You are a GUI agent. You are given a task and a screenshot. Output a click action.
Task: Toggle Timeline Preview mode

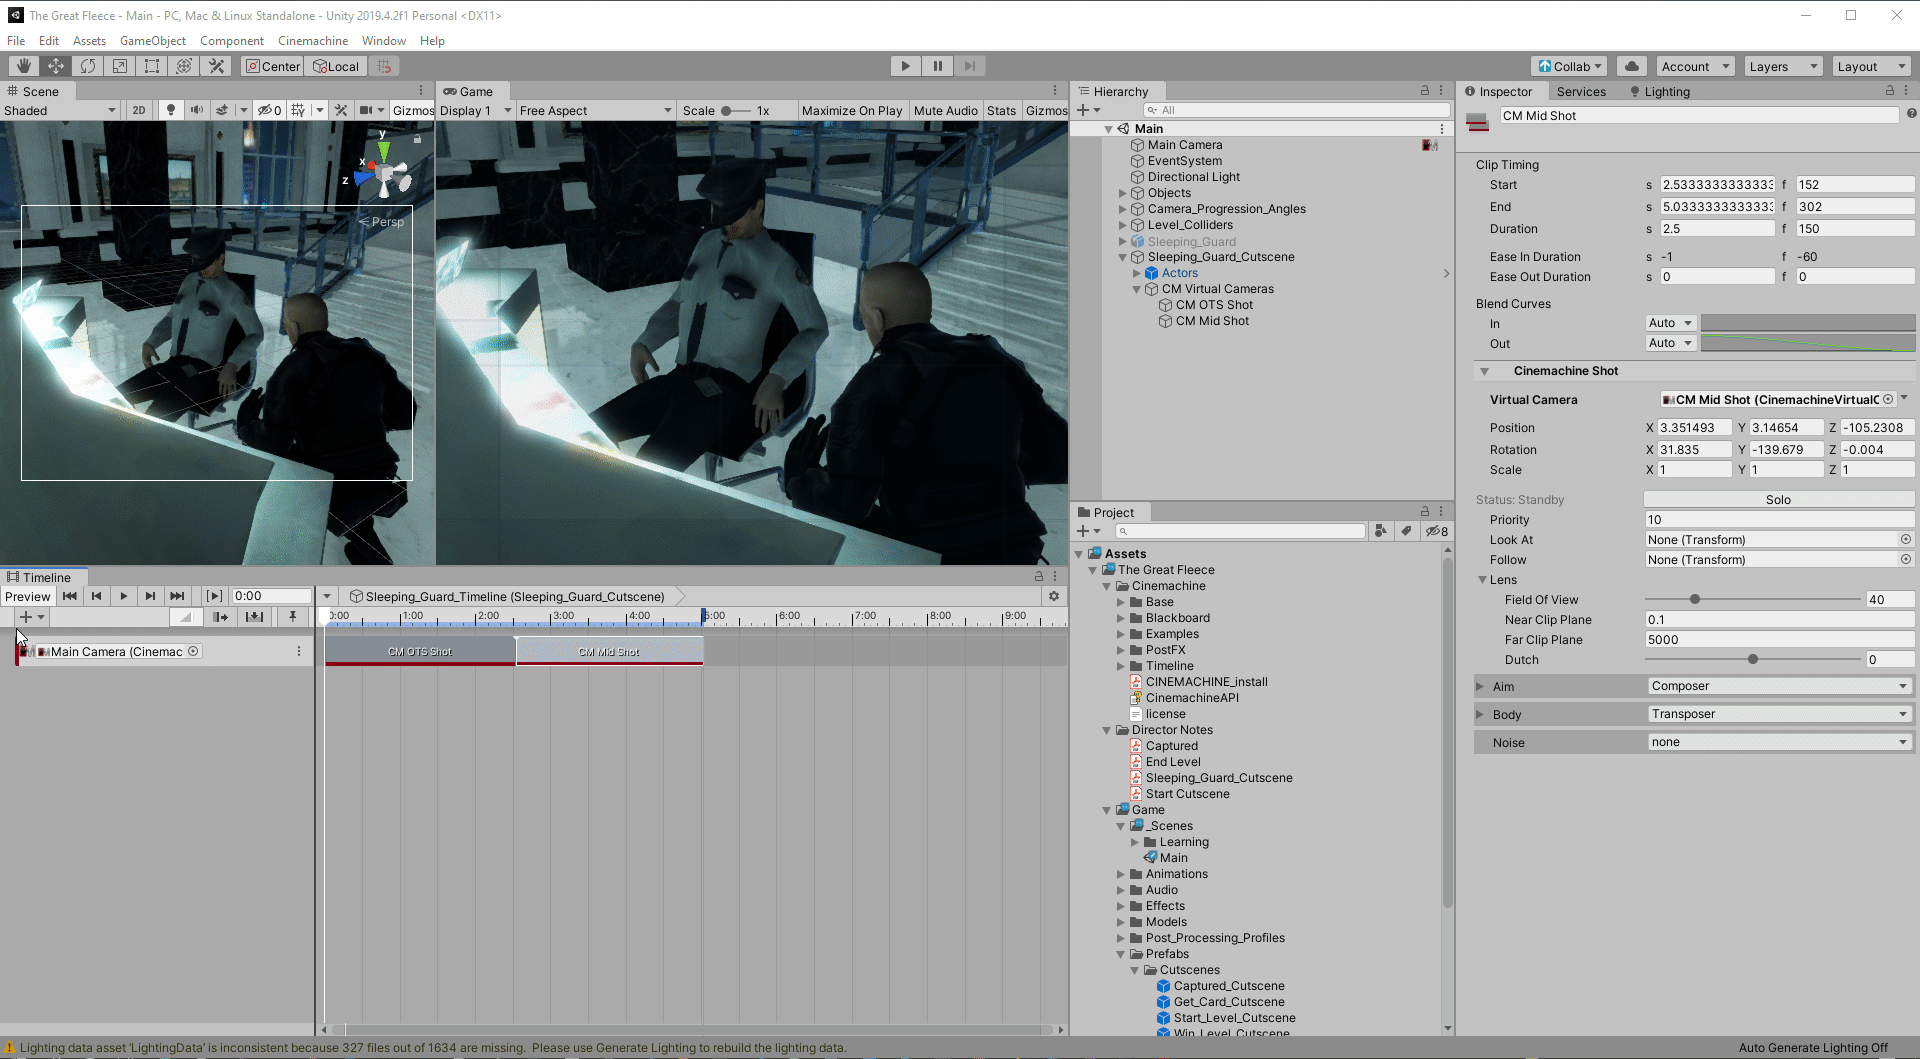[28, 596]
